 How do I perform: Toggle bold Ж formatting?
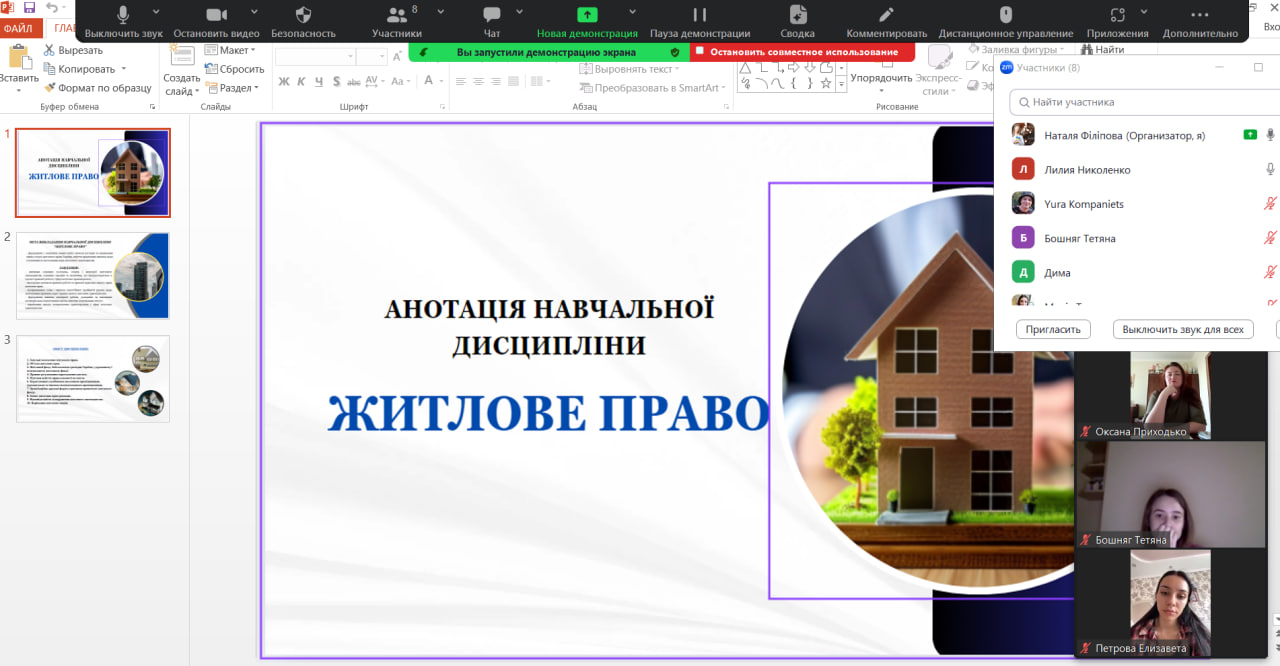[284, 82]
